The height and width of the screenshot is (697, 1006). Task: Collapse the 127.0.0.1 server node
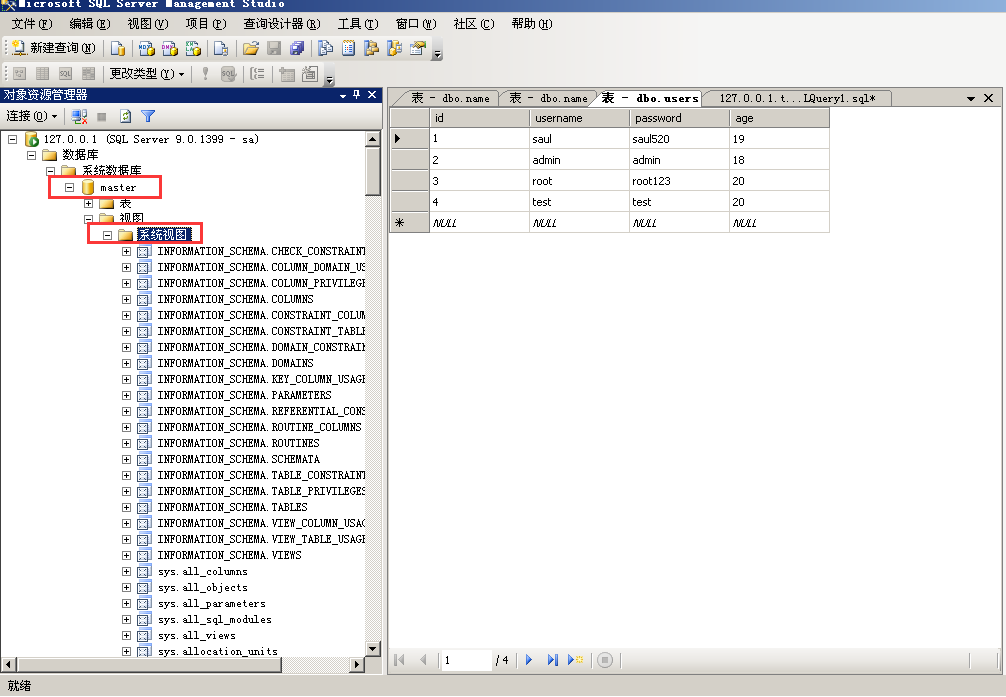point(12,139)
